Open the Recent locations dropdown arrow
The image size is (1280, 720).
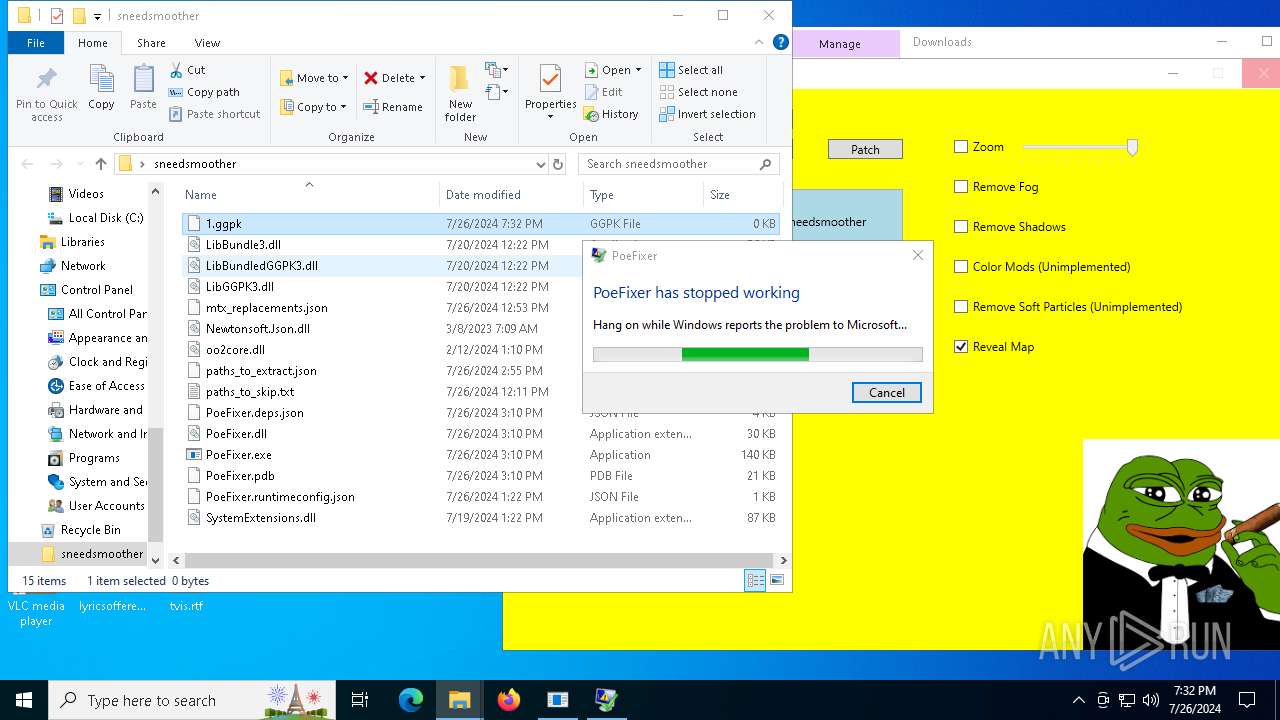pos(80,164)
